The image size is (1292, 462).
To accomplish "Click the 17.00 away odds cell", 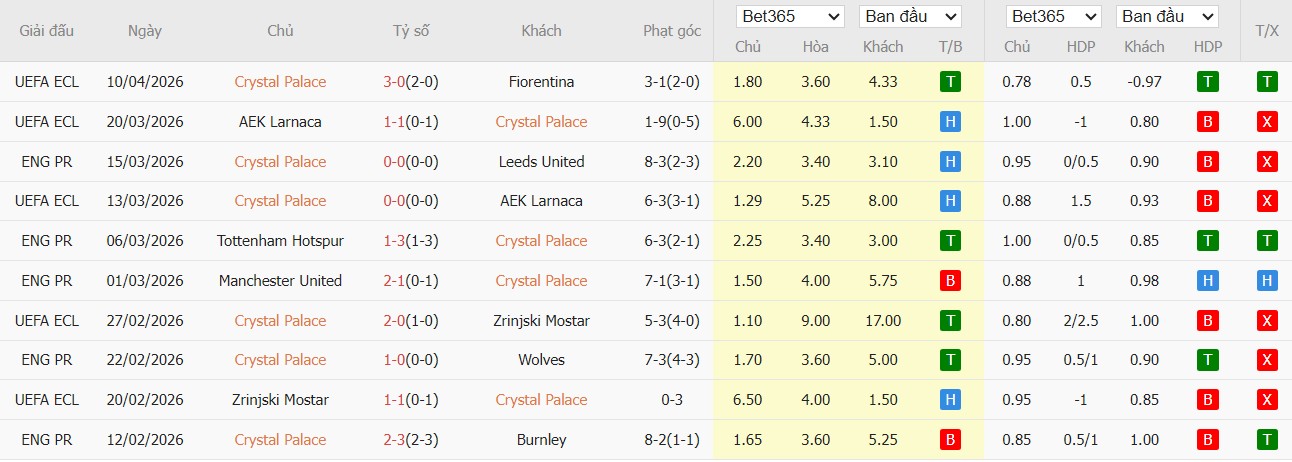I will (x=883, y=321).
